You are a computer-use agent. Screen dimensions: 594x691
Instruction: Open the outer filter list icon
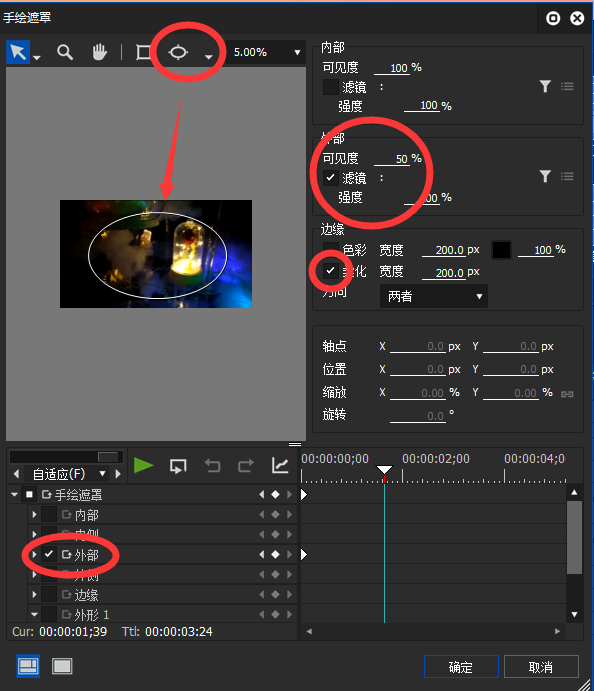point(567,177)
